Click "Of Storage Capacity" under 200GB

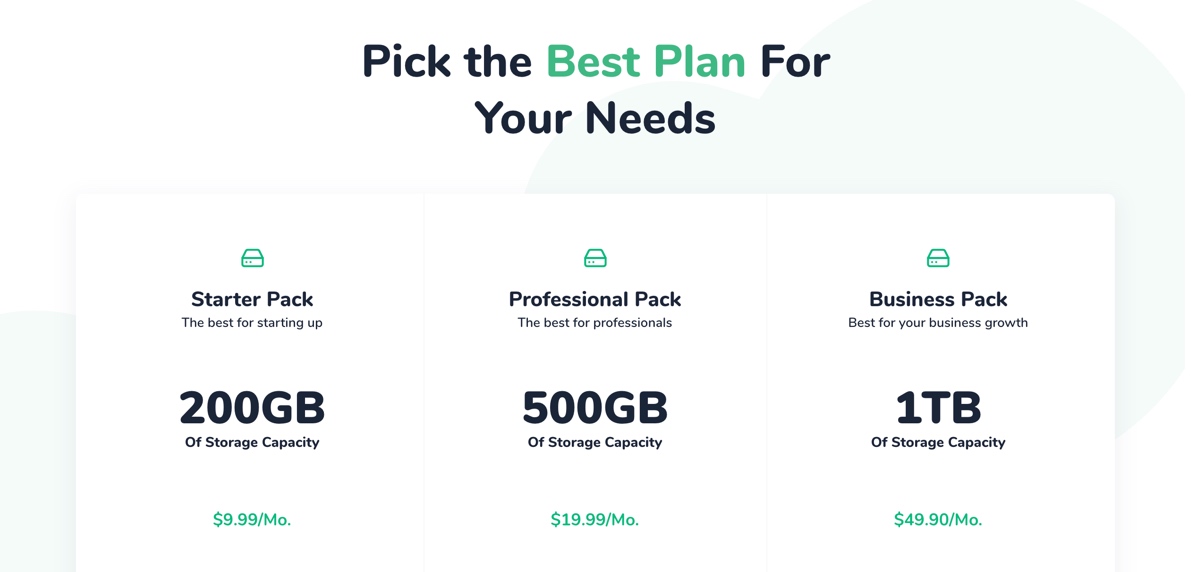point(252,442)
